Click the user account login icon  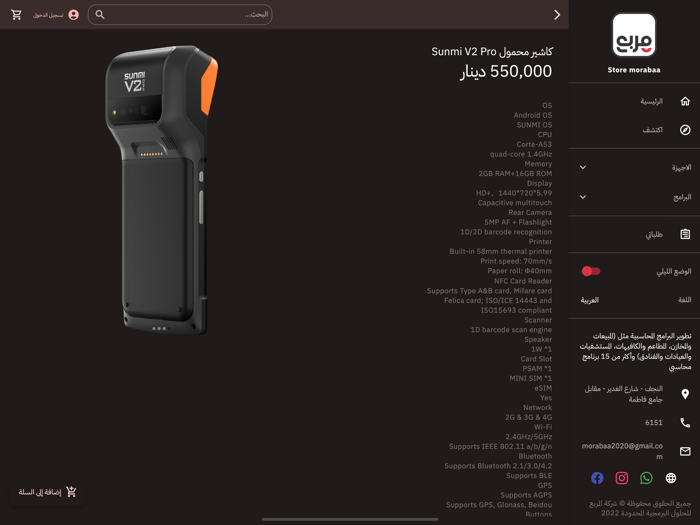pos(74,15)
